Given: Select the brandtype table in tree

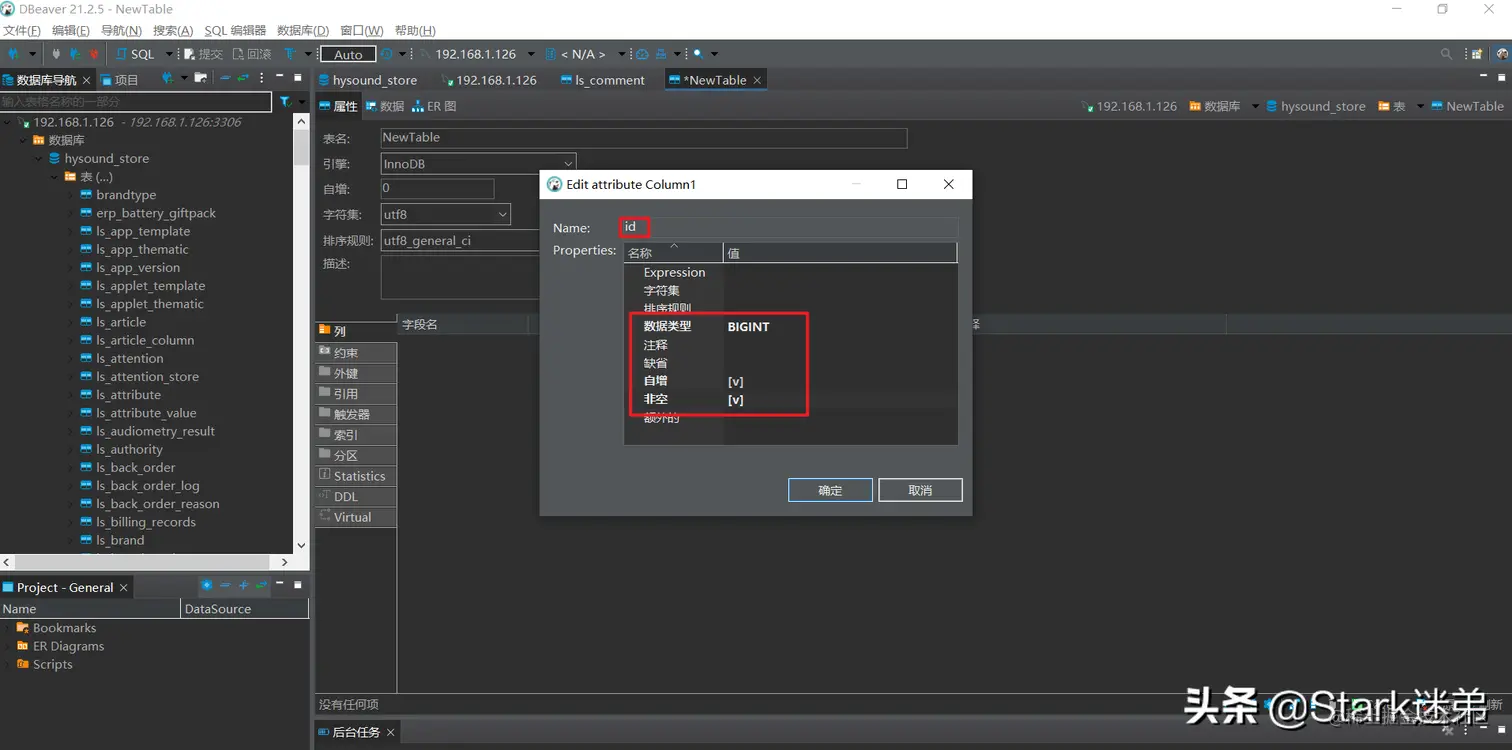Looking at the screenshot, I should coord(126,195).
